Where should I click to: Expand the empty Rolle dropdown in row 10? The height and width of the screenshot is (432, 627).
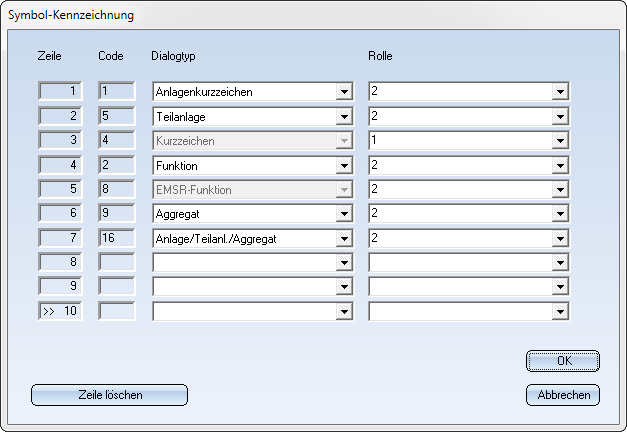pos(560,311)
